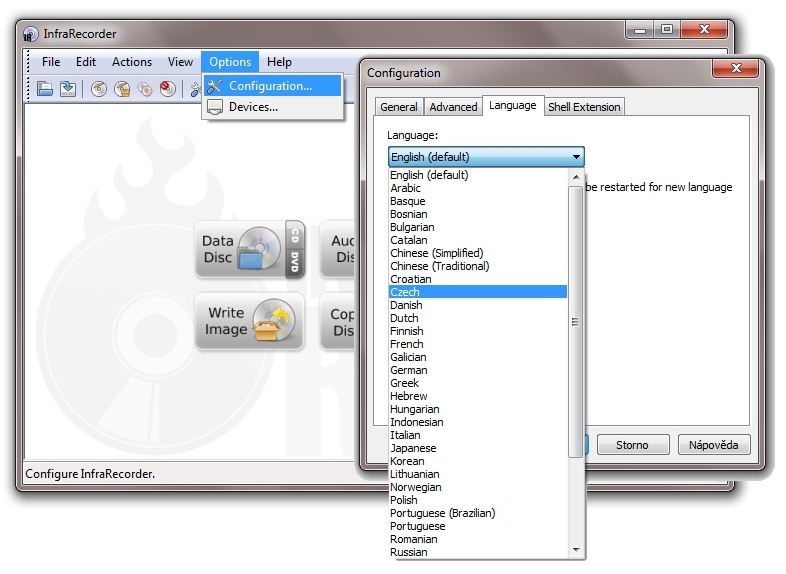Open the File menu
Screen dimensions: 786x574
(x=51, y=62)
